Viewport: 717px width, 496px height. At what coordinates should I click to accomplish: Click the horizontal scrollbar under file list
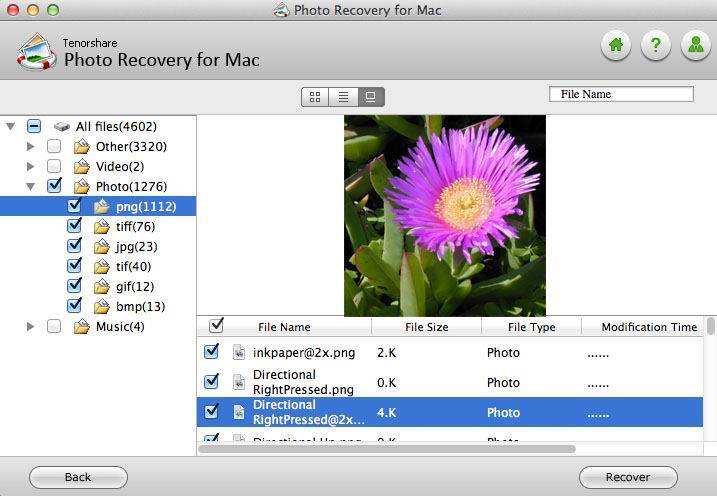387,449
